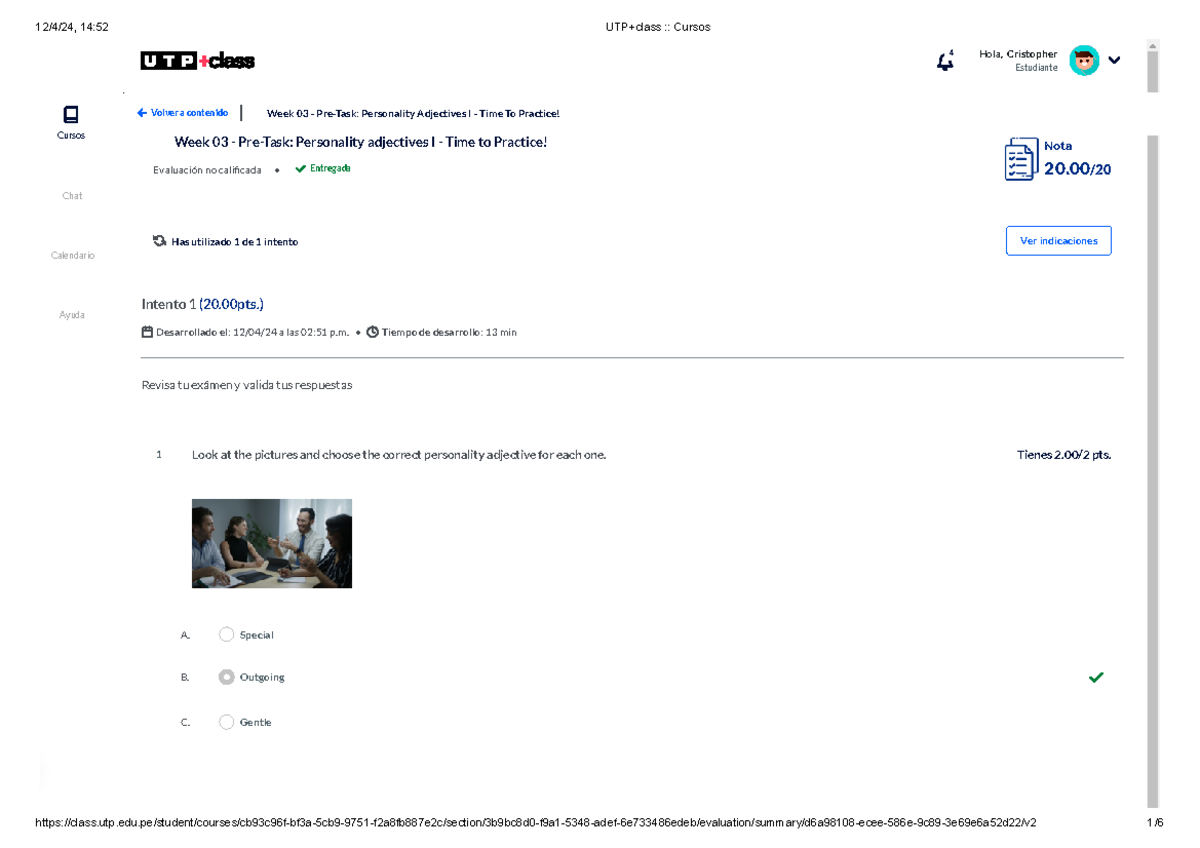Image resolution: width=1200 pixels, height=848 pixels.
Task: Select the Special radio option
Action: [x=226, y=635]
